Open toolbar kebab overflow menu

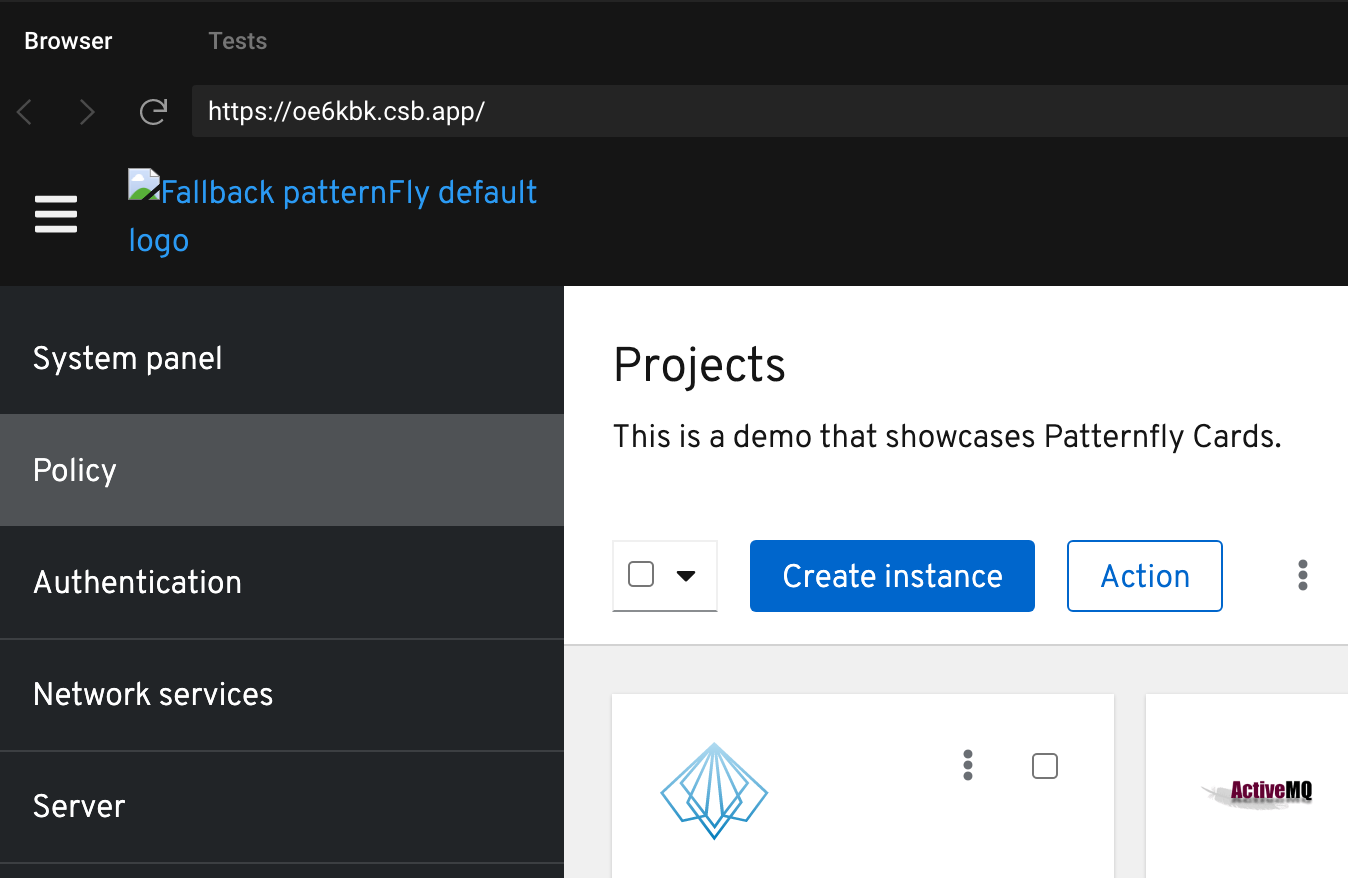1302,575
